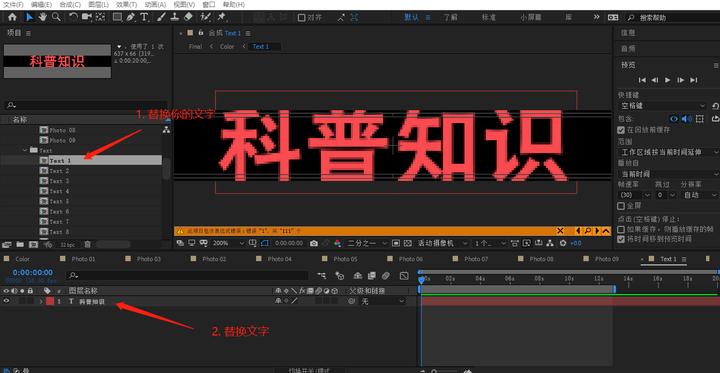Click the frame blending icon in timeline
This screenshot has width=720, height=373.
pyautogui.click(x=371, y=276)
